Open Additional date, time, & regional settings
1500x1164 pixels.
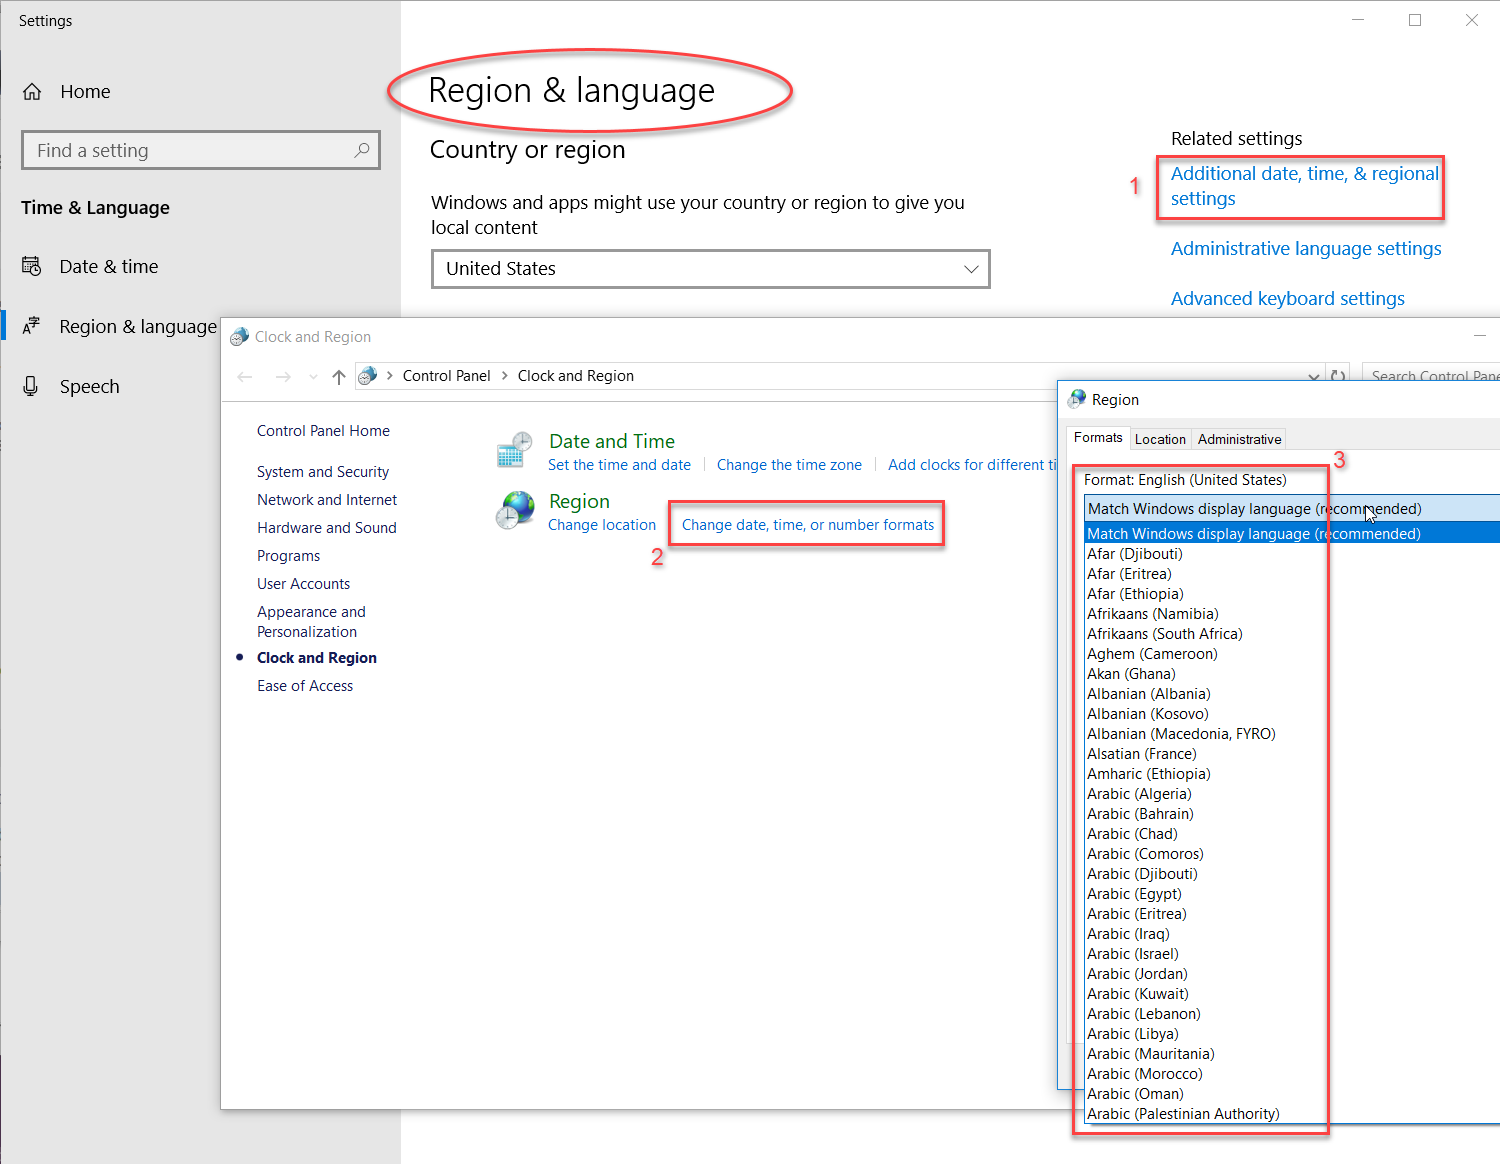pyautogui.click(x=1304, y=186)
